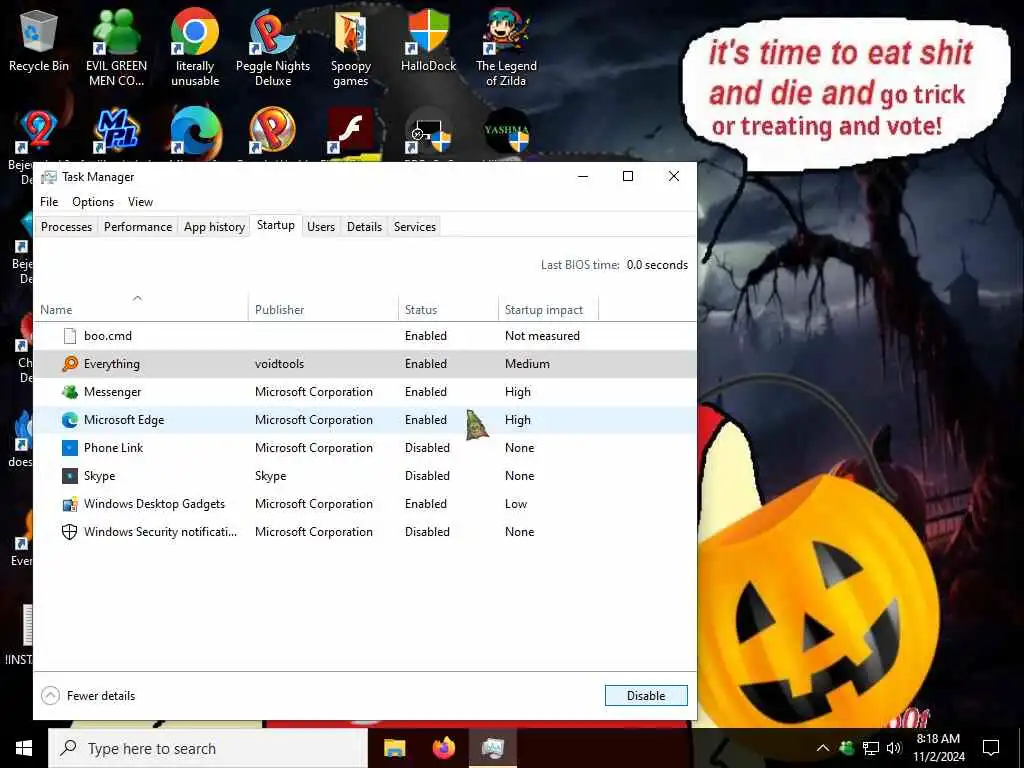Collapse Task Manager with Fewer details
The width and height of the screenshot is (1024, 768).
(88, 696)
